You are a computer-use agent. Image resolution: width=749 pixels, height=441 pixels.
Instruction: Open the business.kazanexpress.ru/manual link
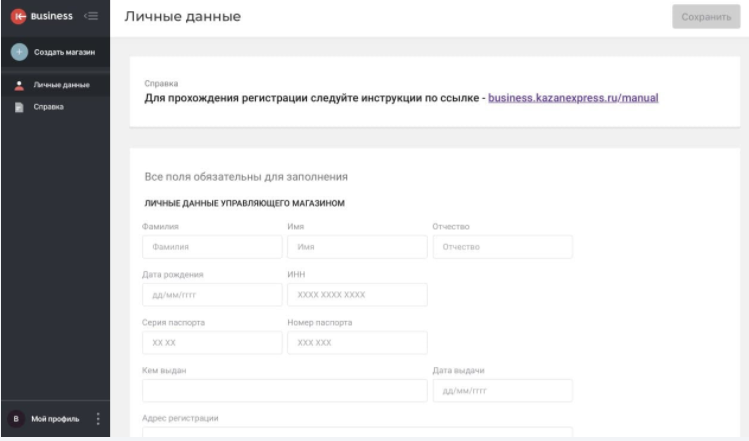[x=573, y=99]
